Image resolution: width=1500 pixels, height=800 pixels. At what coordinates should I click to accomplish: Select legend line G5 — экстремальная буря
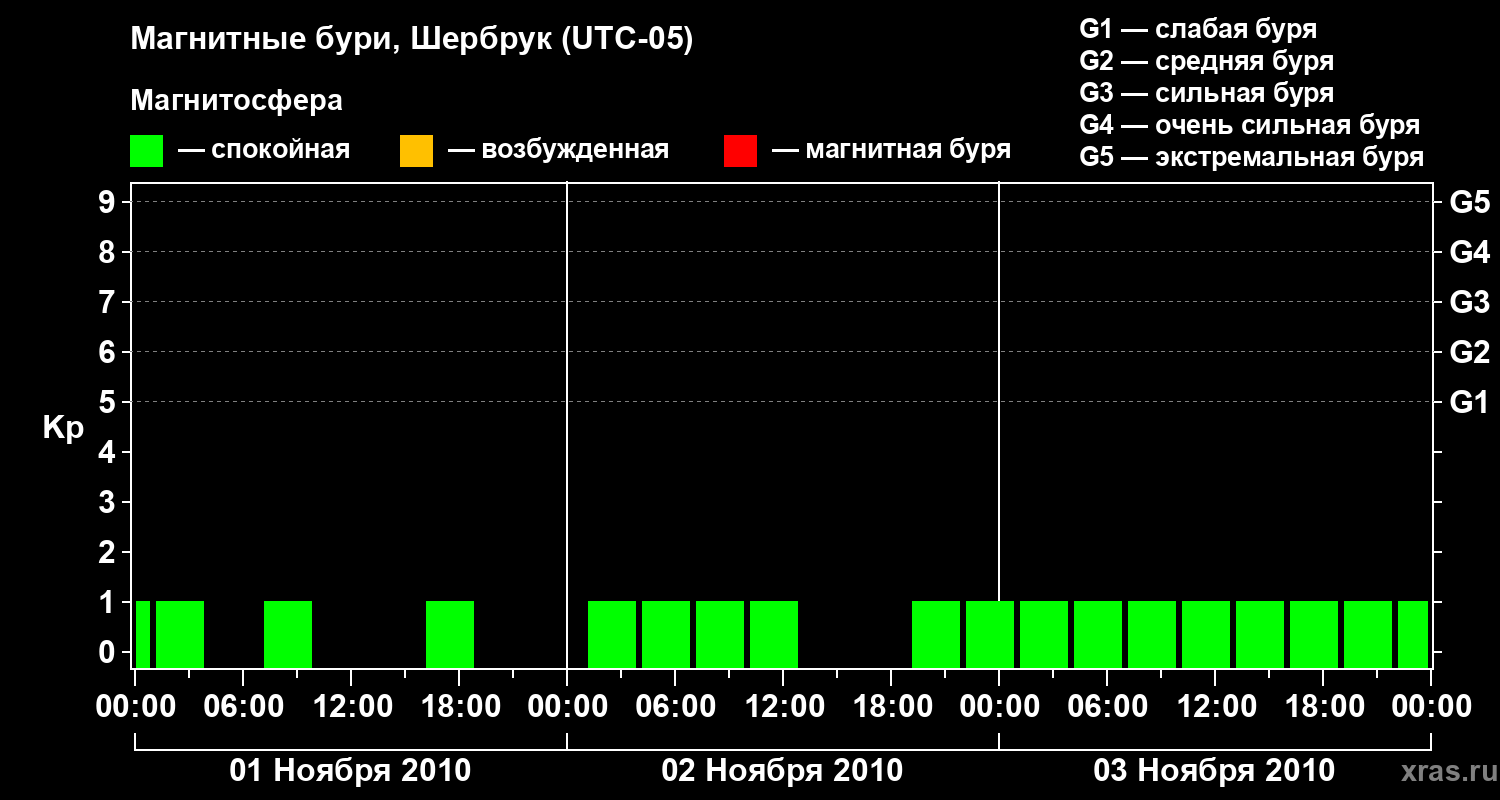coord(1251,157)
